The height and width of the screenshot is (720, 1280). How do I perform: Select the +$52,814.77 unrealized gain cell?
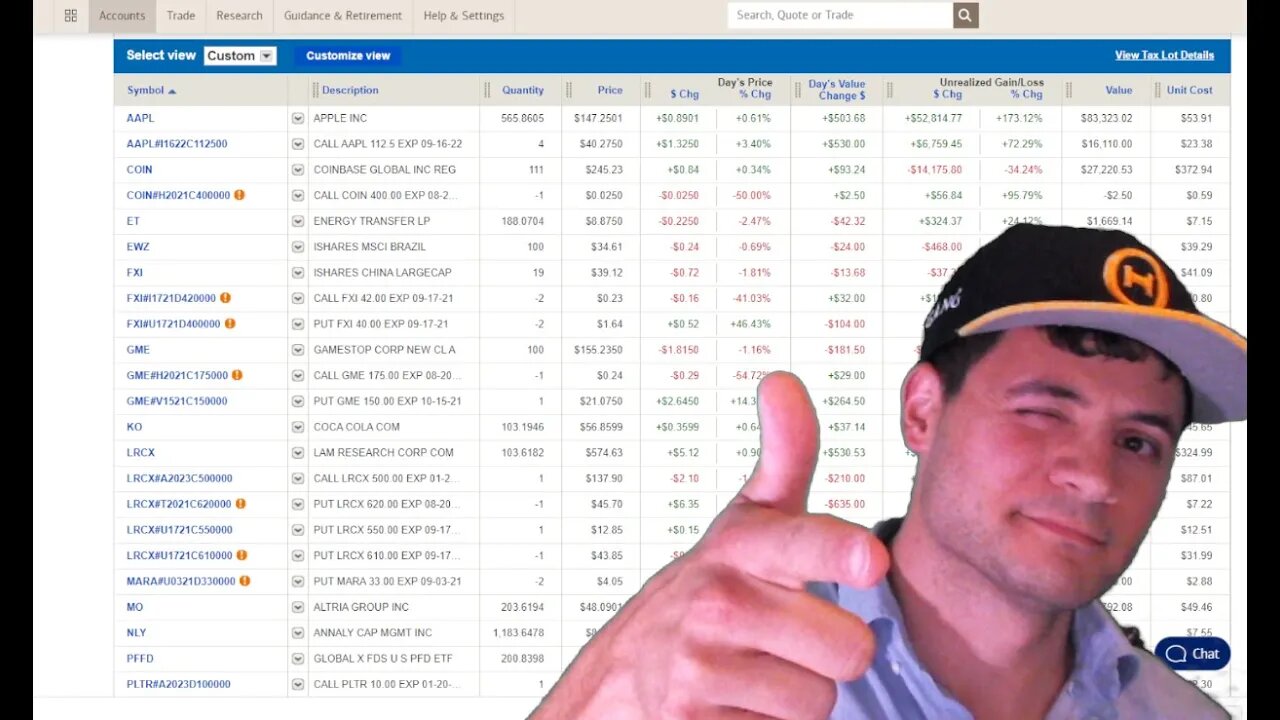coord(933,118)
